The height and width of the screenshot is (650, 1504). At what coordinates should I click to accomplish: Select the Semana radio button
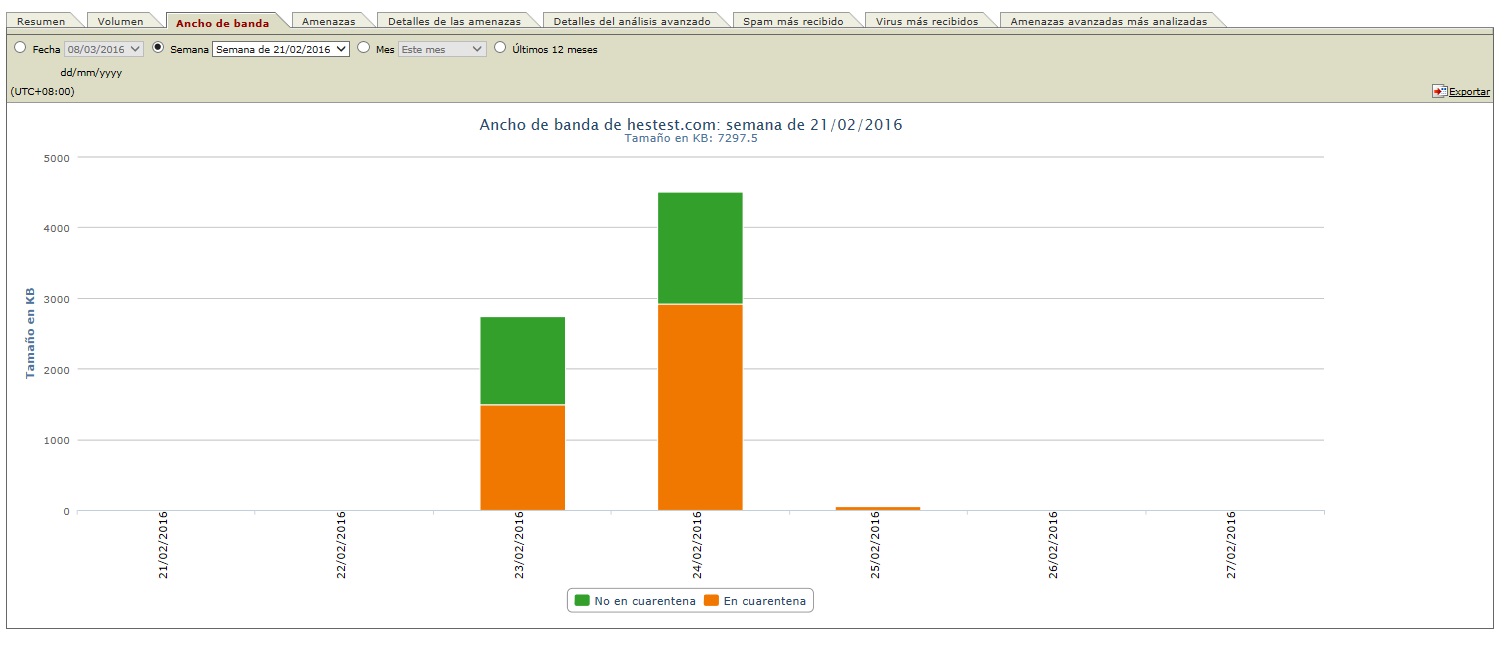158,47
